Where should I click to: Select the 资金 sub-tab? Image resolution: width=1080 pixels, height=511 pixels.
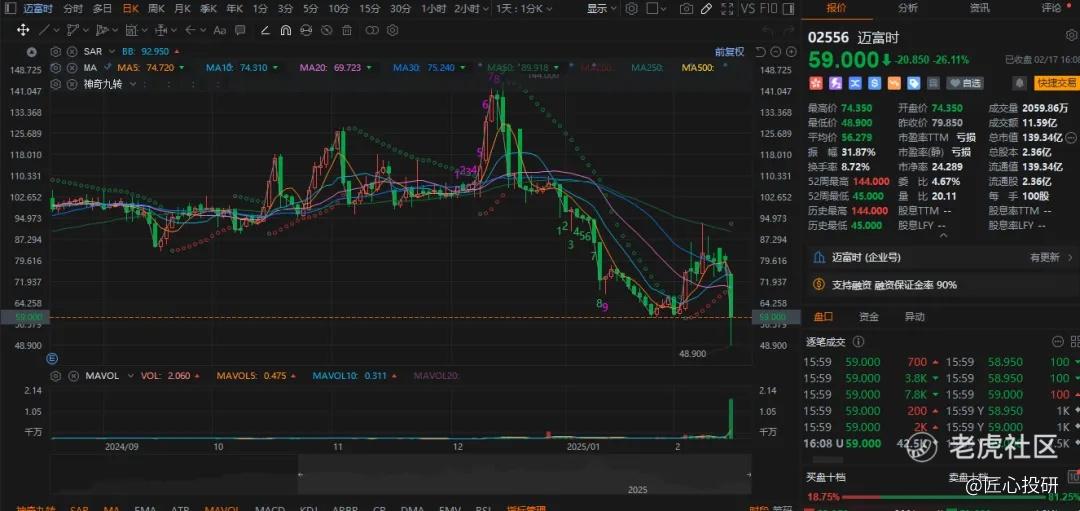click(x=869, y=317)
